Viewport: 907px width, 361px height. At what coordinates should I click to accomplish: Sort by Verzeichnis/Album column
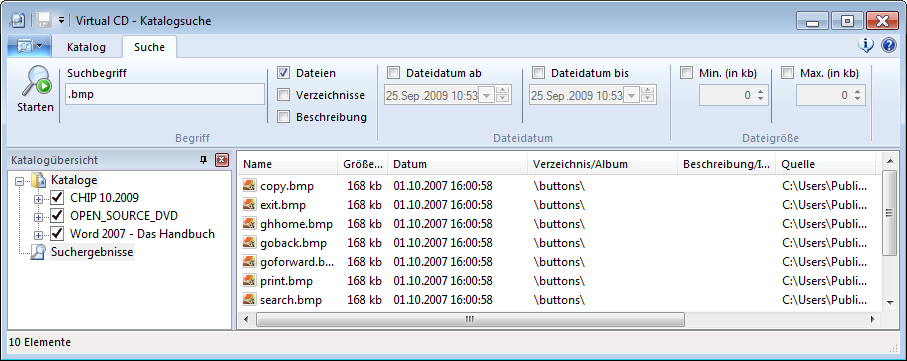(x=602, y=164)
